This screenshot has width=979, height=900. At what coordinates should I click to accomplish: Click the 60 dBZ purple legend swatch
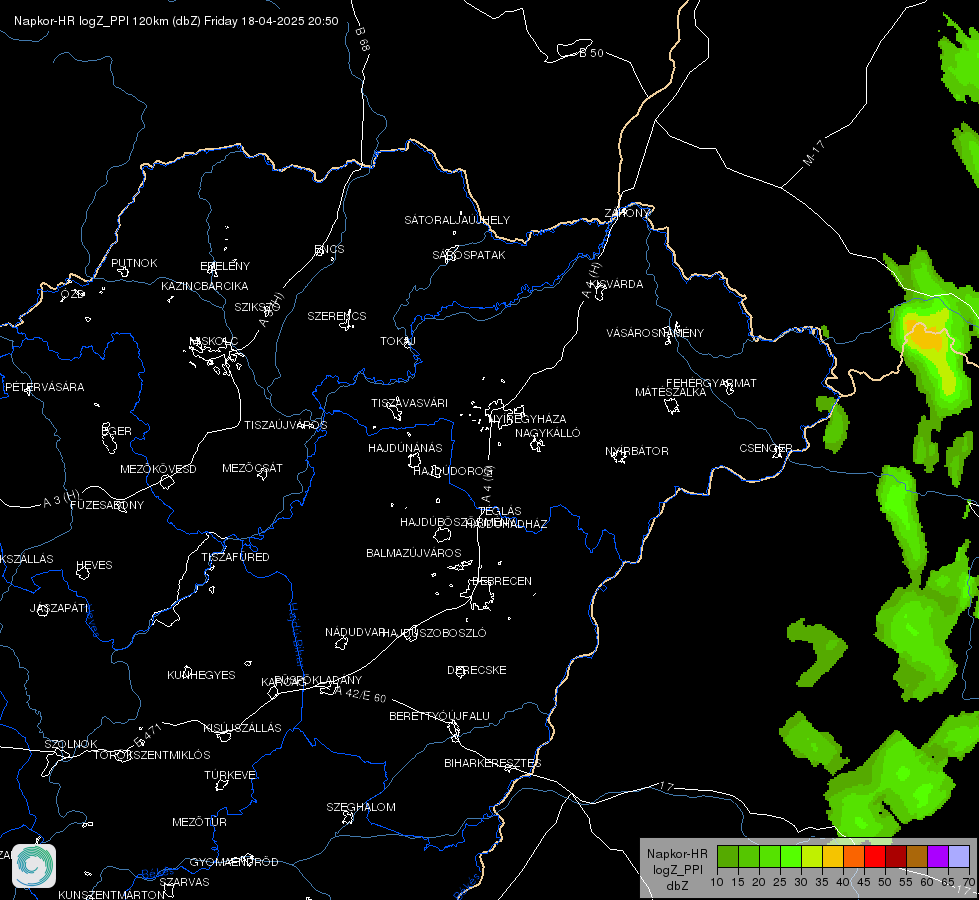tap(938, 857)
